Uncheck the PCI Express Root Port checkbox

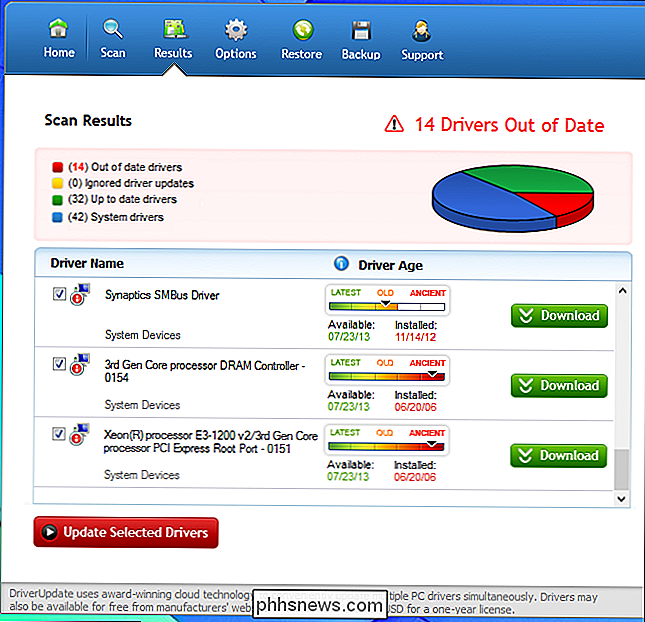click(59, 434)
